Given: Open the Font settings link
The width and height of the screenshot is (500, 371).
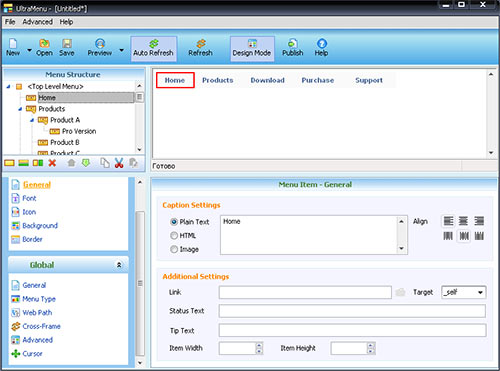Looking at the screenshot, I should click(x=29, y=198).
